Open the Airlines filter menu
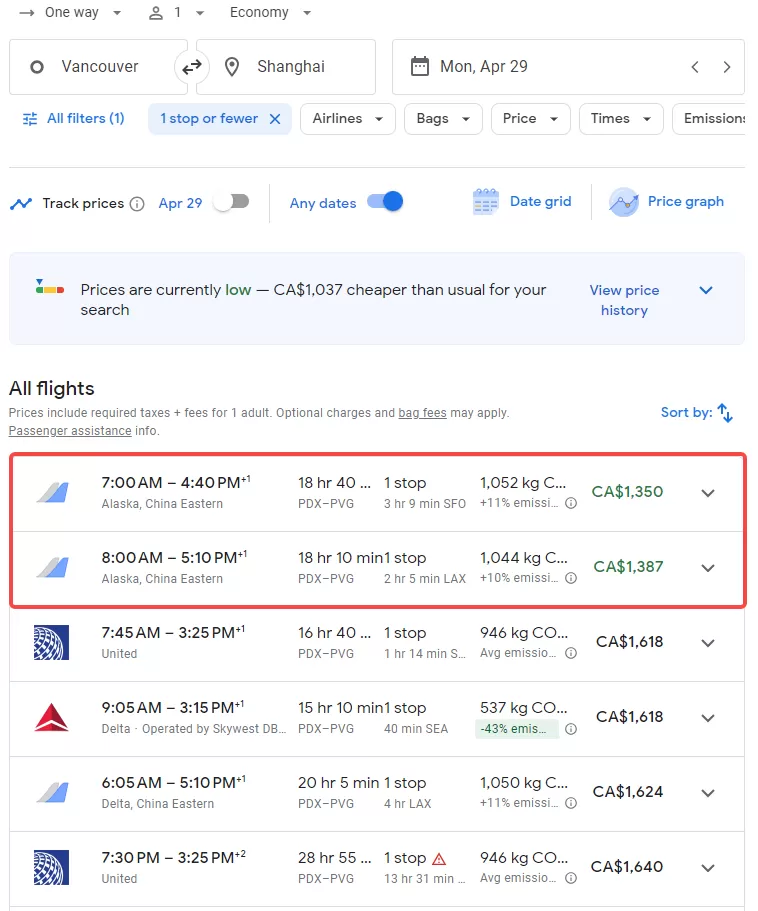This screenshot has width=758, height=911. pyautogui.click(x=348, y=119)
